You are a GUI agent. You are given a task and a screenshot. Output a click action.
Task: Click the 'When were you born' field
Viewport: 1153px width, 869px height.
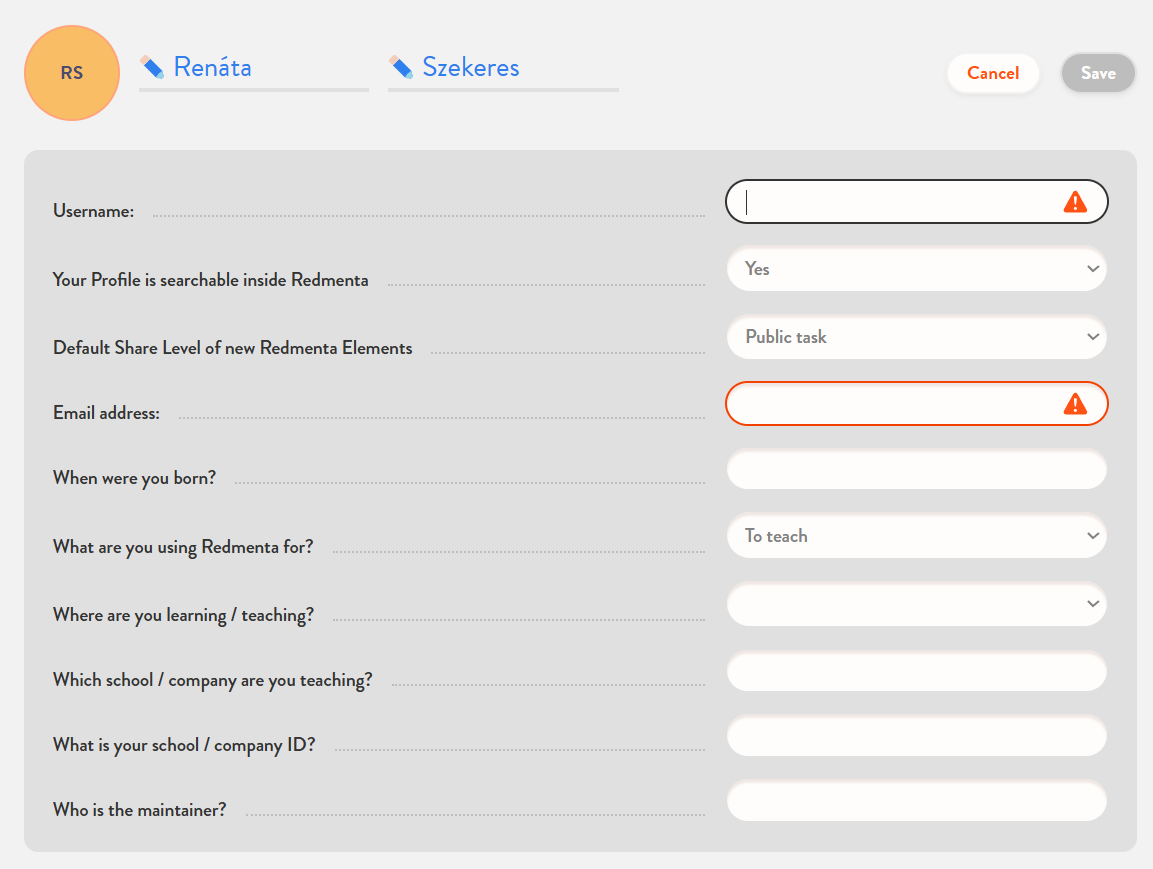tap(916, 470)
